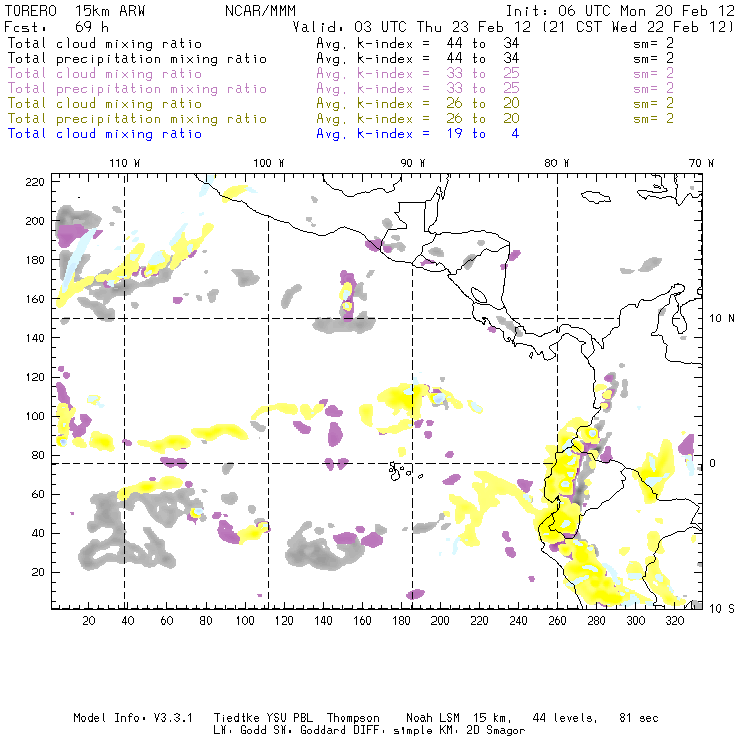Select the '80' tick on the vertical axis
The height and width of the screenshot is (740, 740).
click(x=38, y=455)
